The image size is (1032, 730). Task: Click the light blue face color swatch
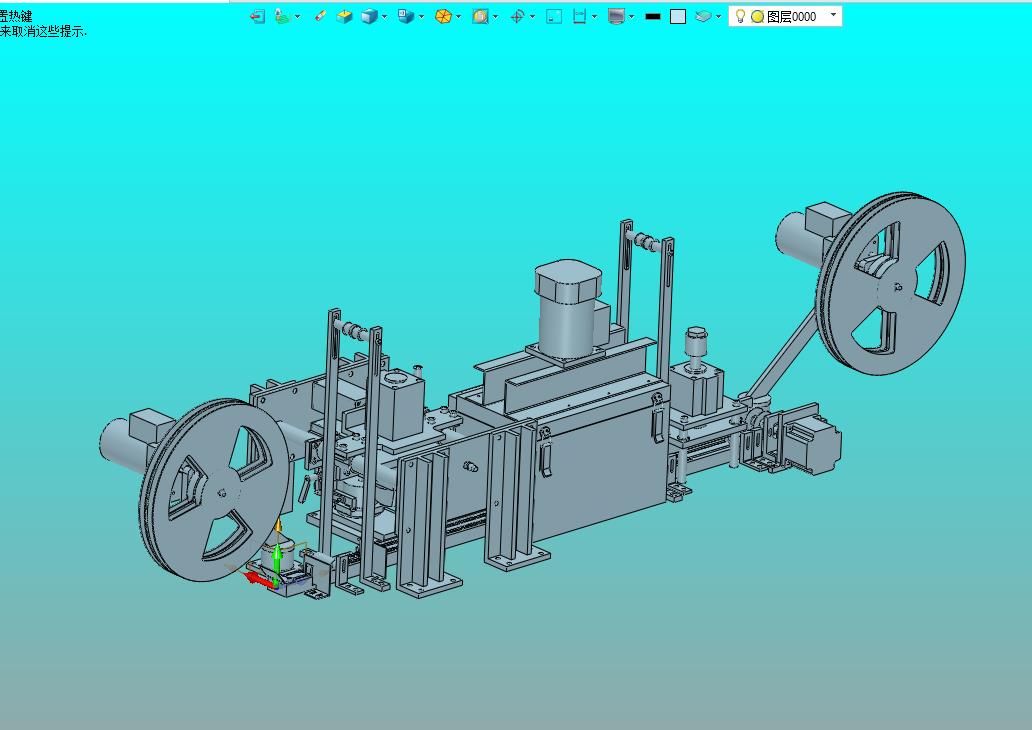678,16
